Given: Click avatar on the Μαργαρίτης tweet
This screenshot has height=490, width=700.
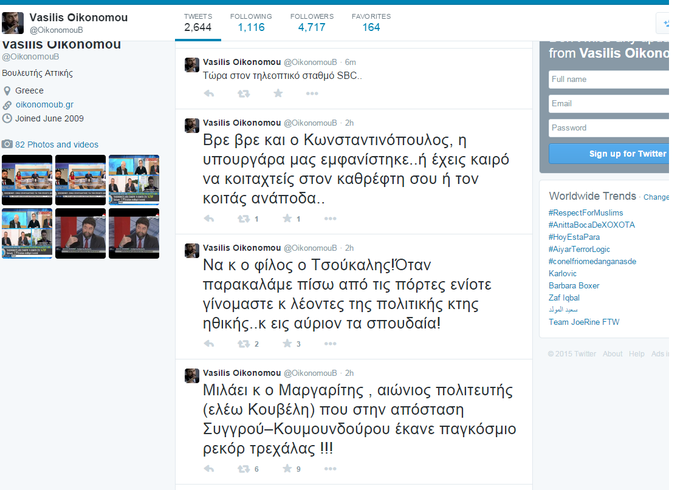Looking at the screenshot, I should tap(192, 375).
